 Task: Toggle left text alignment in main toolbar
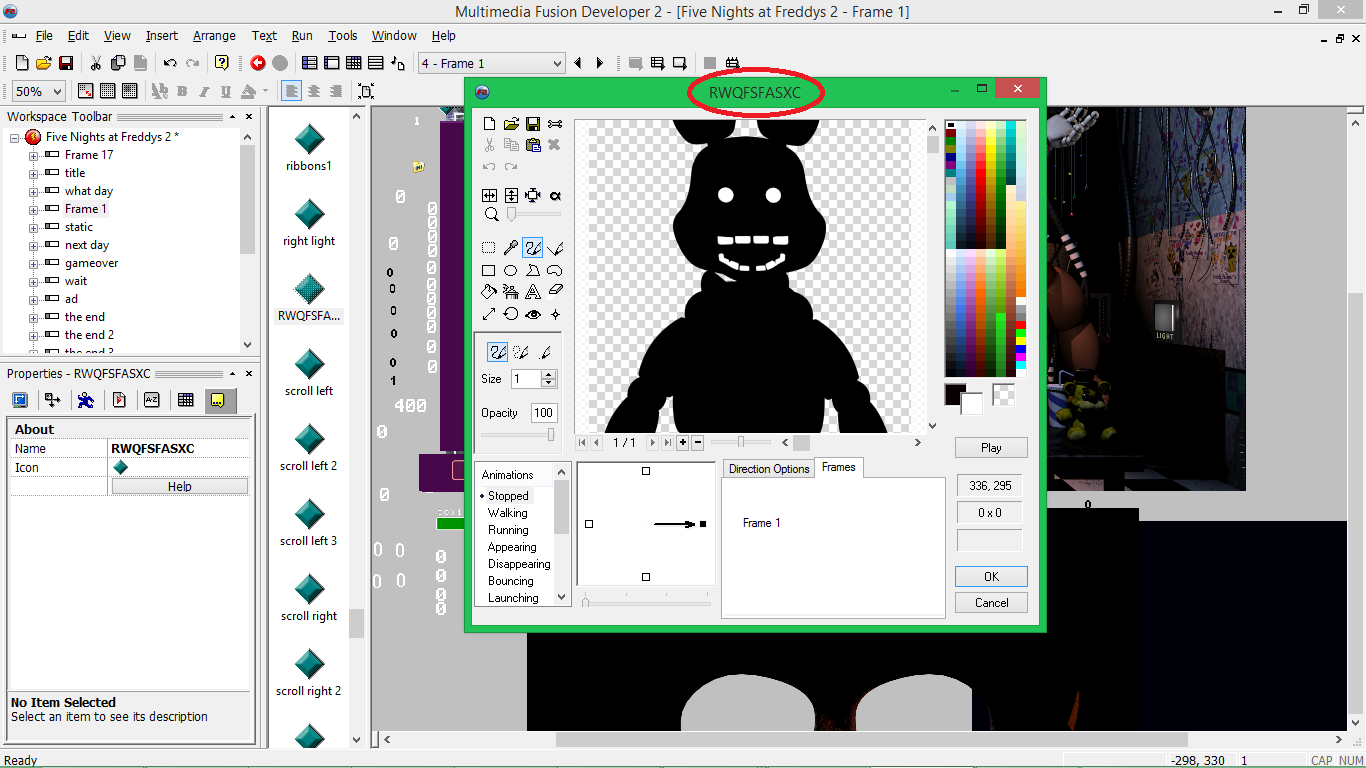pos(291,91)
